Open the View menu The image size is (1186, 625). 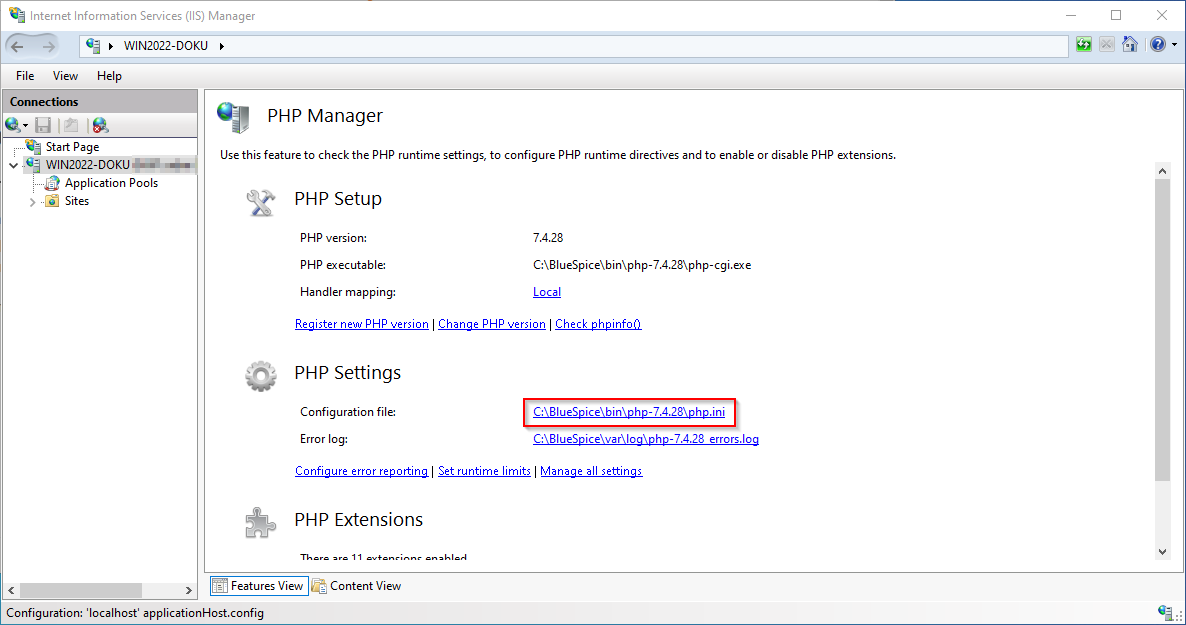coord(65,76)
